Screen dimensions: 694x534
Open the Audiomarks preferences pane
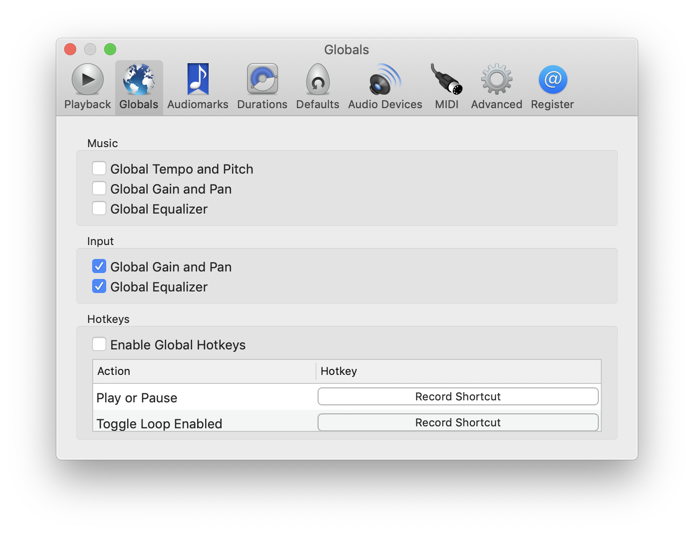(197, 86)
